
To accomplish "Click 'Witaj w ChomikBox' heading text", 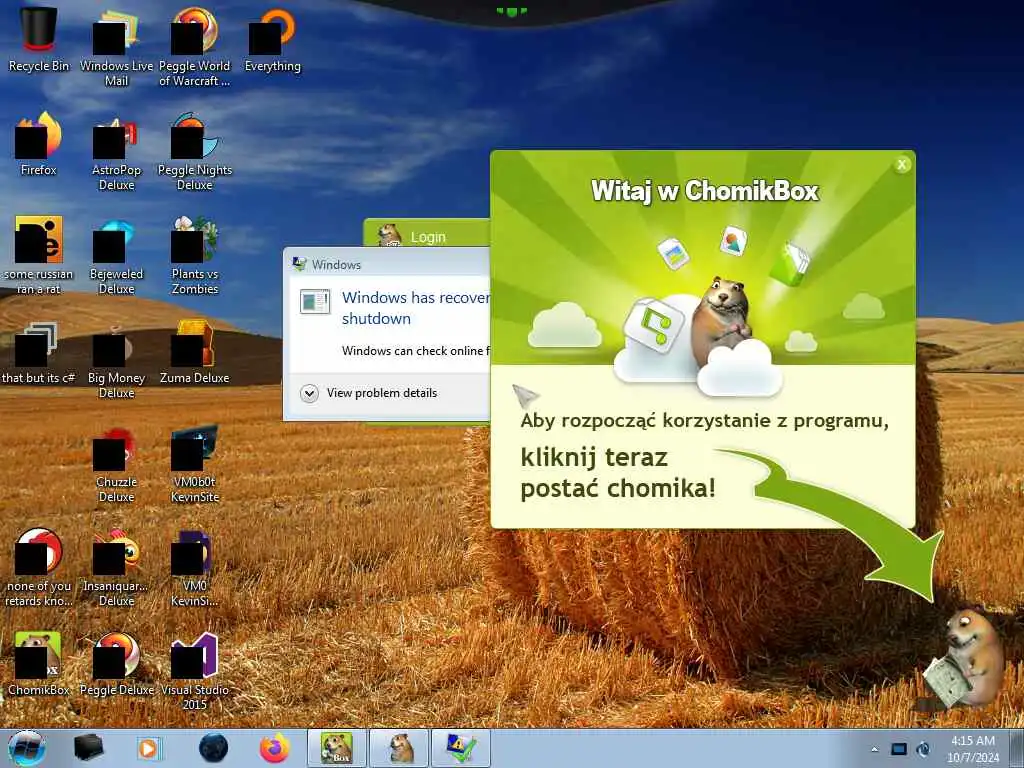I will coord(705,191).
